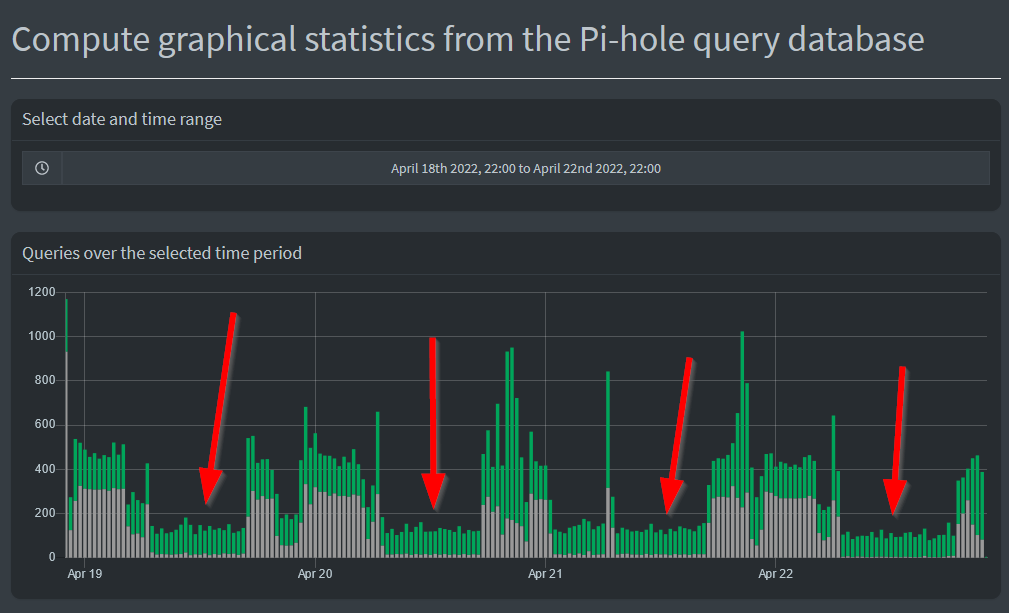Open the April 18th–22nd date range picker

pyautogui.click(x=525, y=168)
